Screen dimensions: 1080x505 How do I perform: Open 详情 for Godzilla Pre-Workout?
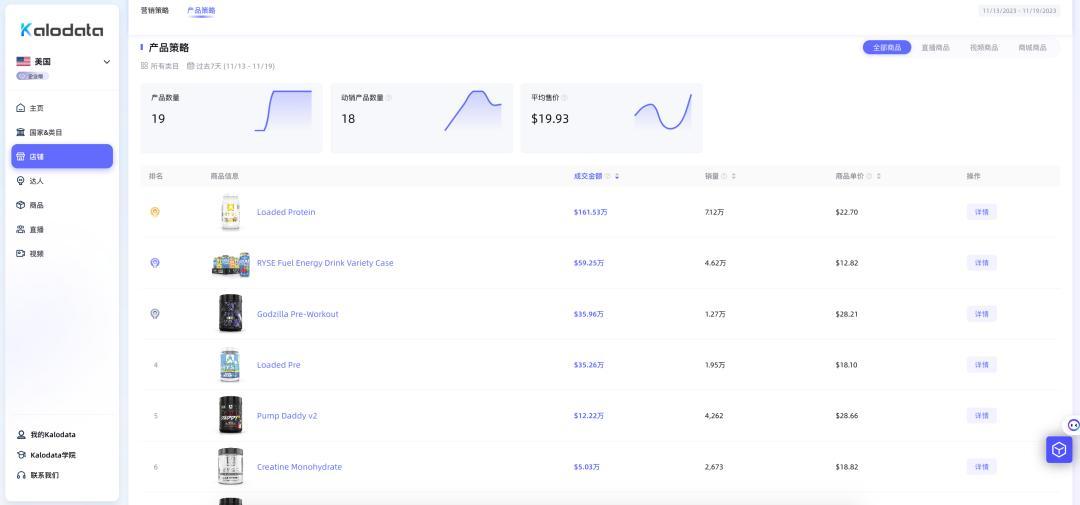click(982, 314)
